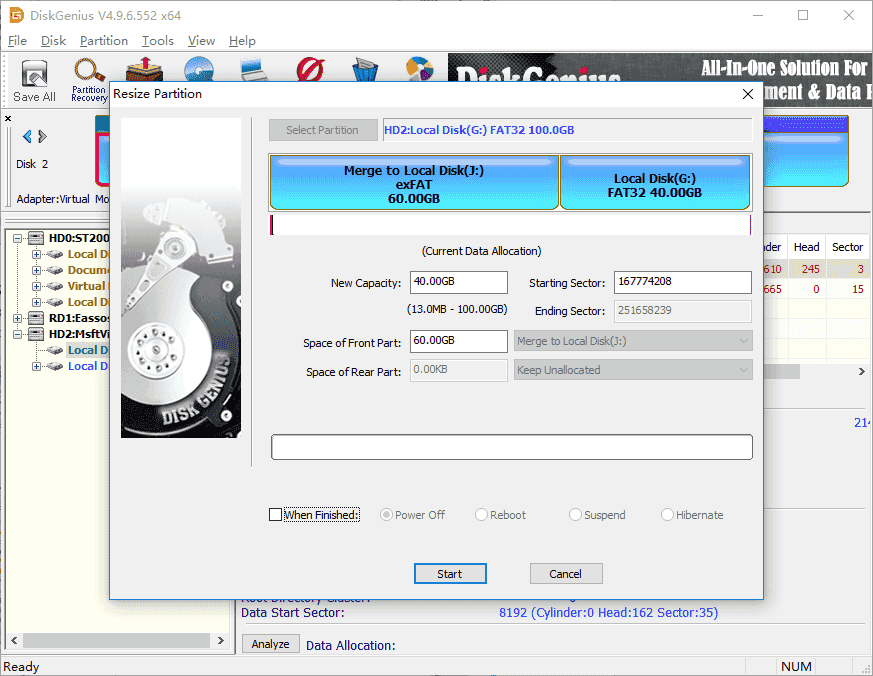The image size is (873, 676).
Task: Click the Cancel button
Action: 565,573
